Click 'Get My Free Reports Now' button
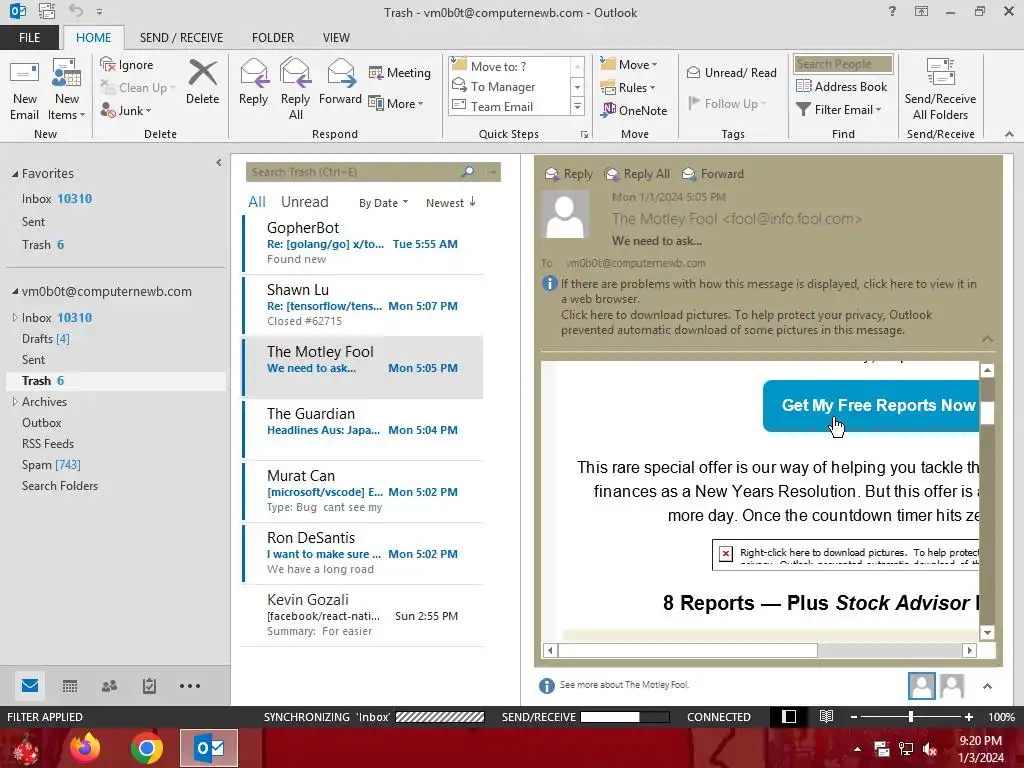The image size is (1024, 768). [x=872, y=406]
